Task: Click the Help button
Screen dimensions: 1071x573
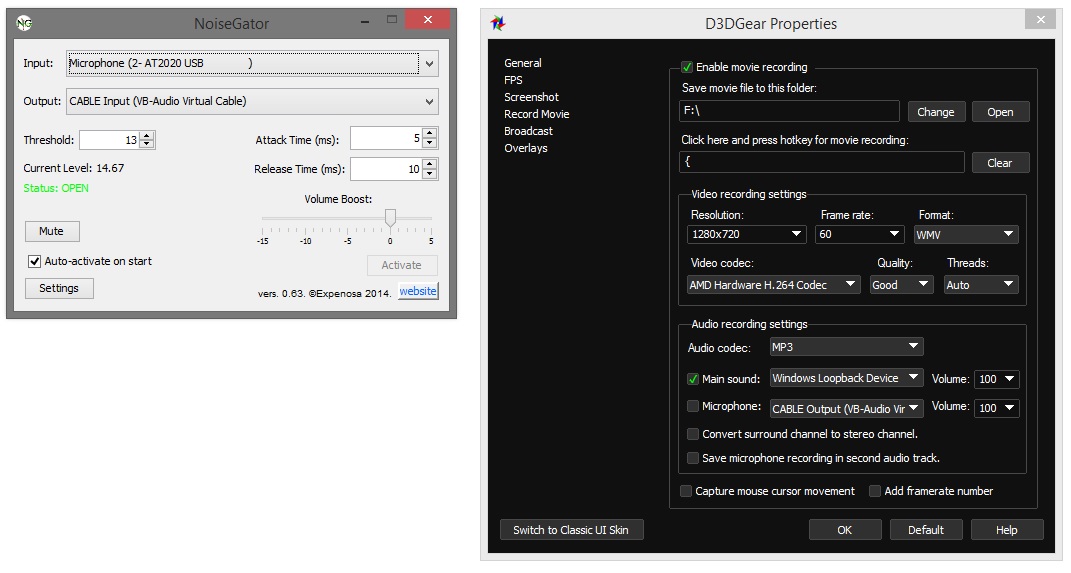Action: tap(1007, 530)
